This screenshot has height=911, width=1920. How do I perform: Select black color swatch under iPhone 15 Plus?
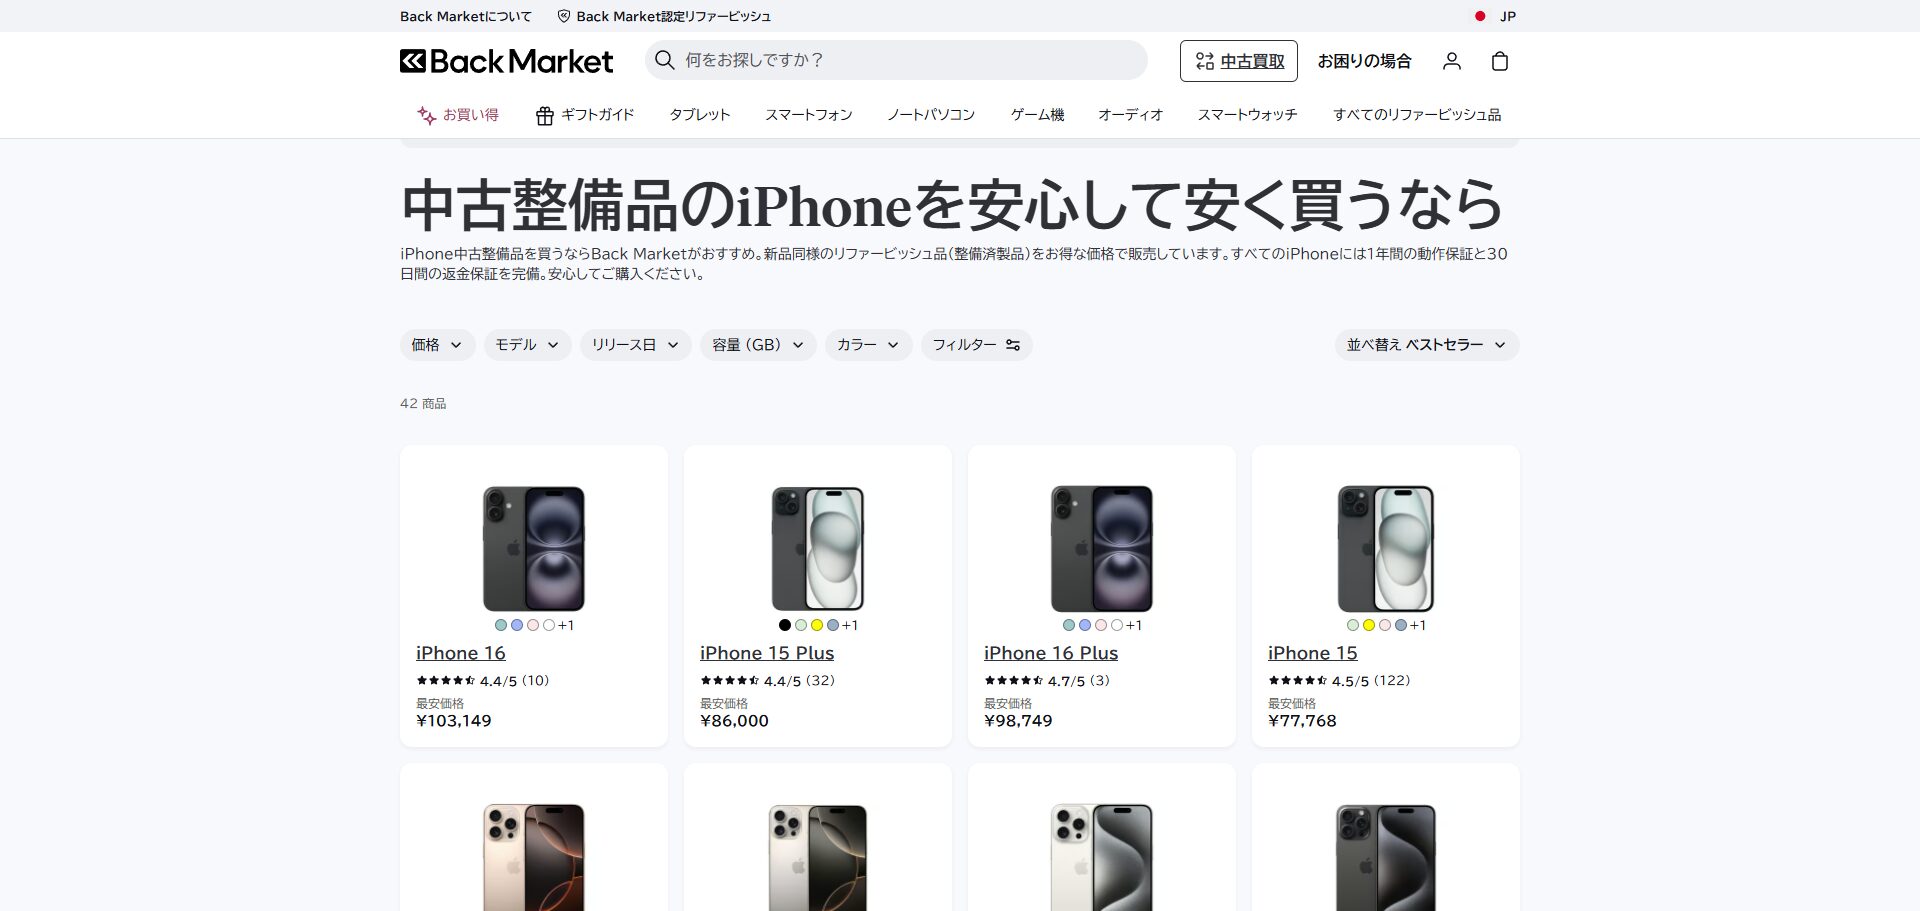click(785, 625)
